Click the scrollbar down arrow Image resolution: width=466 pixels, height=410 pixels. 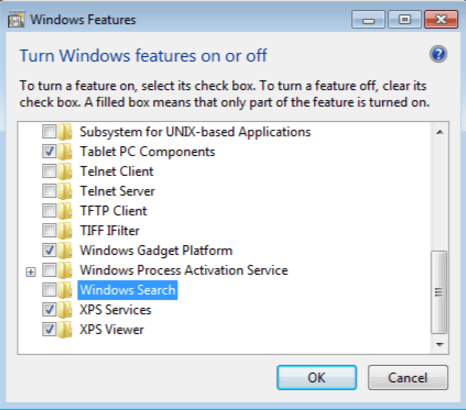[x=440, y=344]
